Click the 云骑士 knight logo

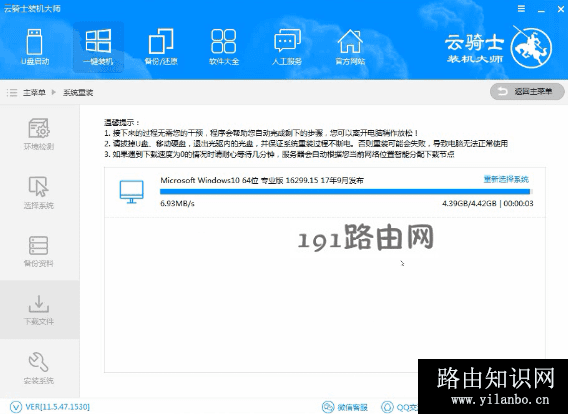pos(531,47)
